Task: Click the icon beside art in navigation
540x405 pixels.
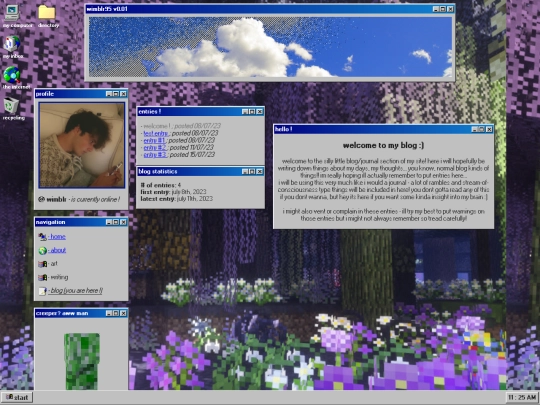Action: [42, 264]
